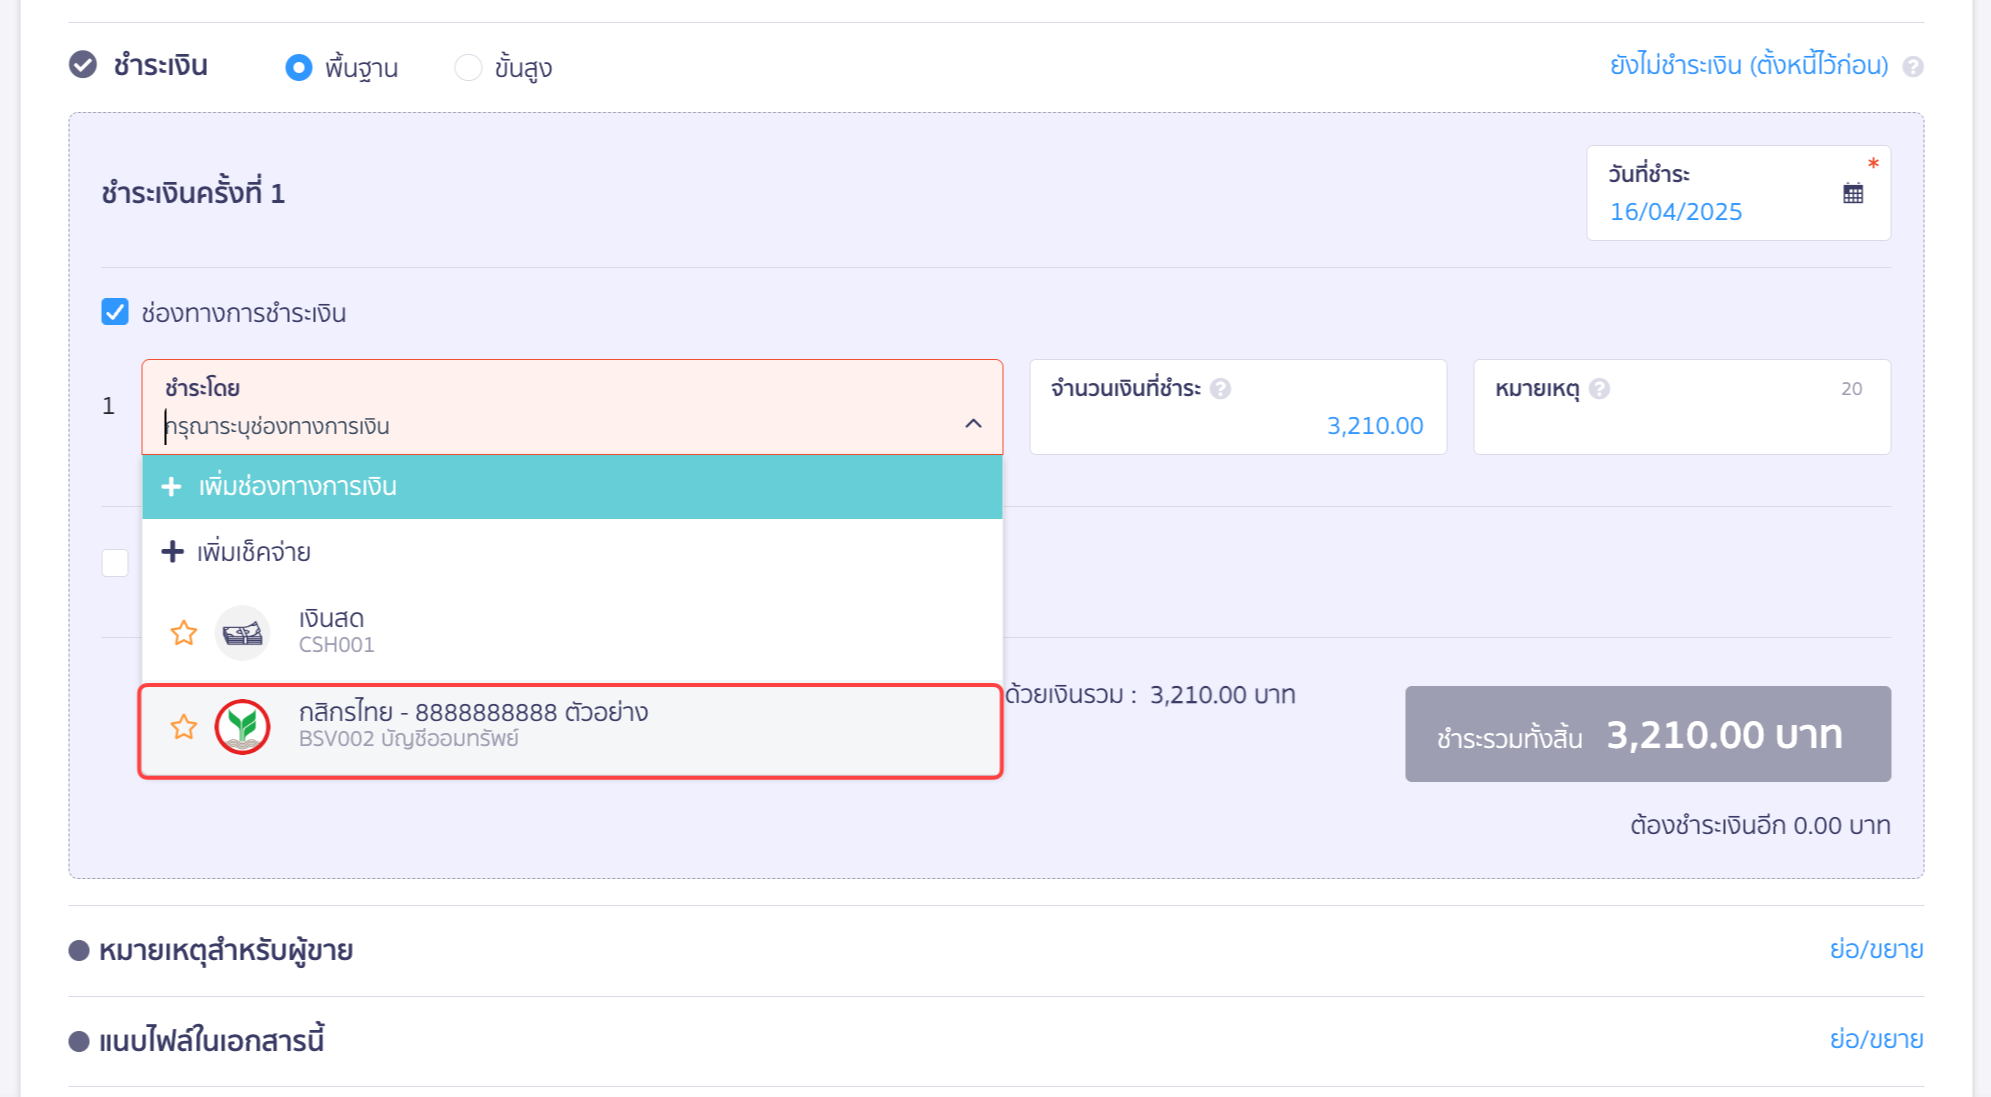This screenshot has height=1097, width=1991.
Task: Click the หมายเหตุ note input field
Action: 1682,407
